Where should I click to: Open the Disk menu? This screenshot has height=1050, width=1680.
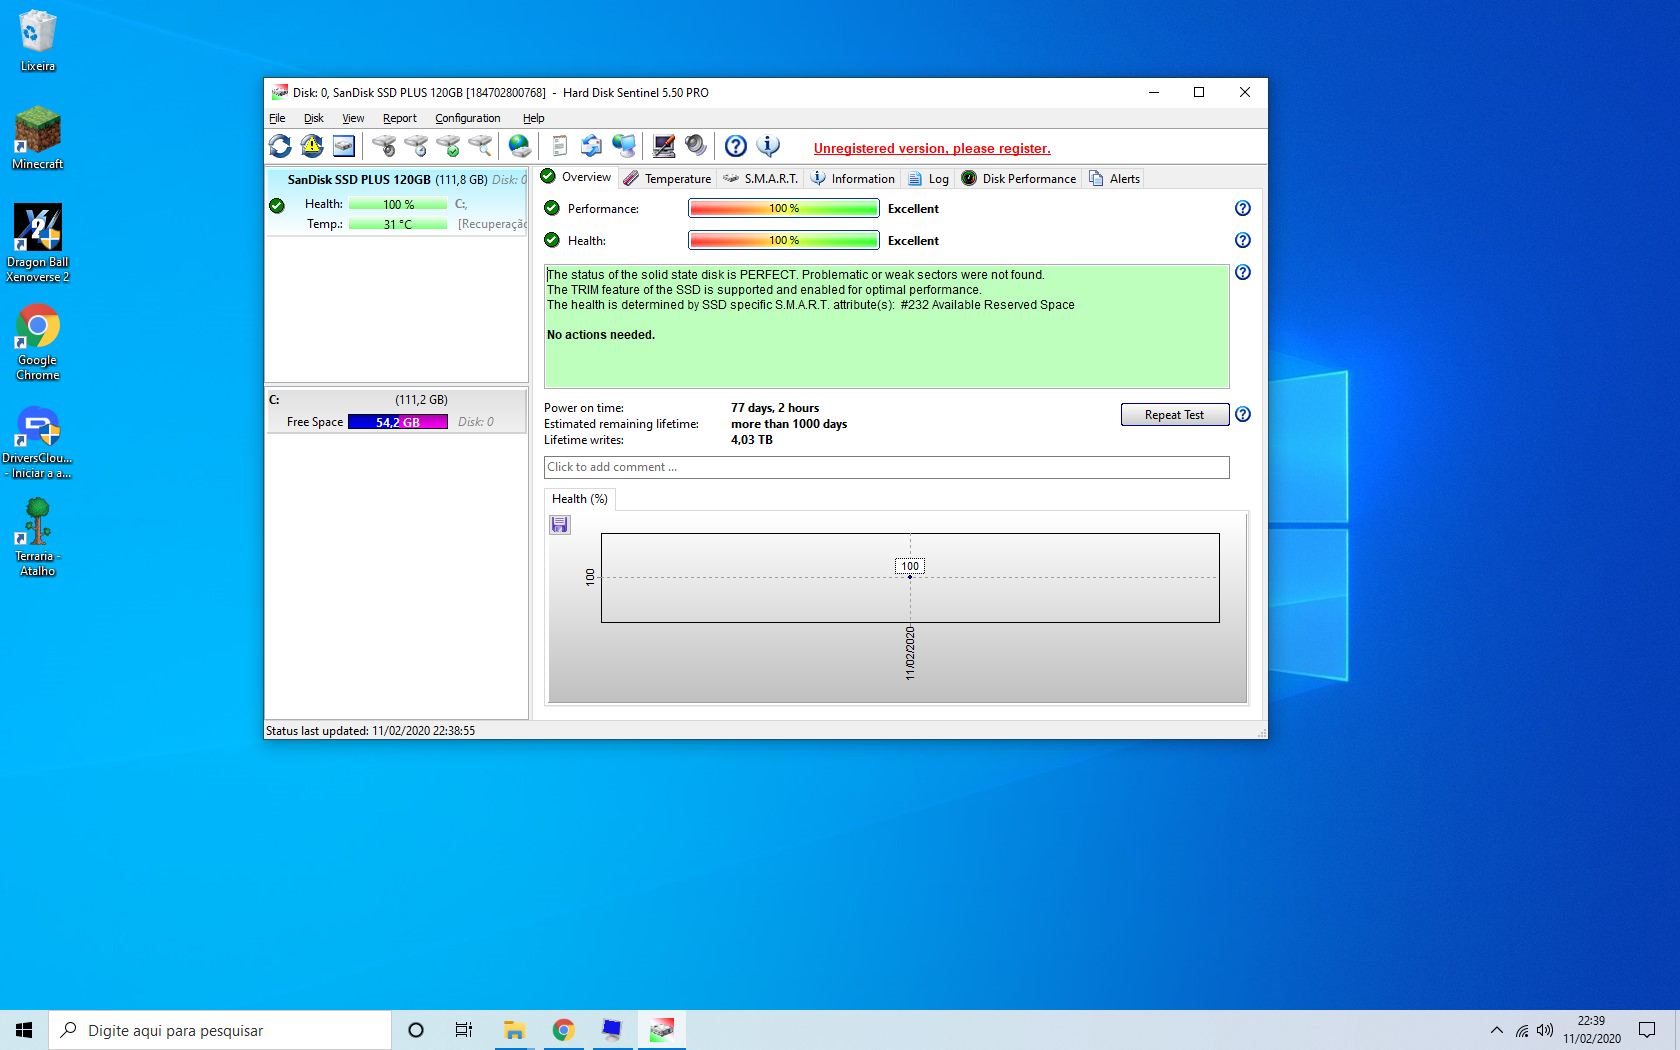(x=314, y=118)
